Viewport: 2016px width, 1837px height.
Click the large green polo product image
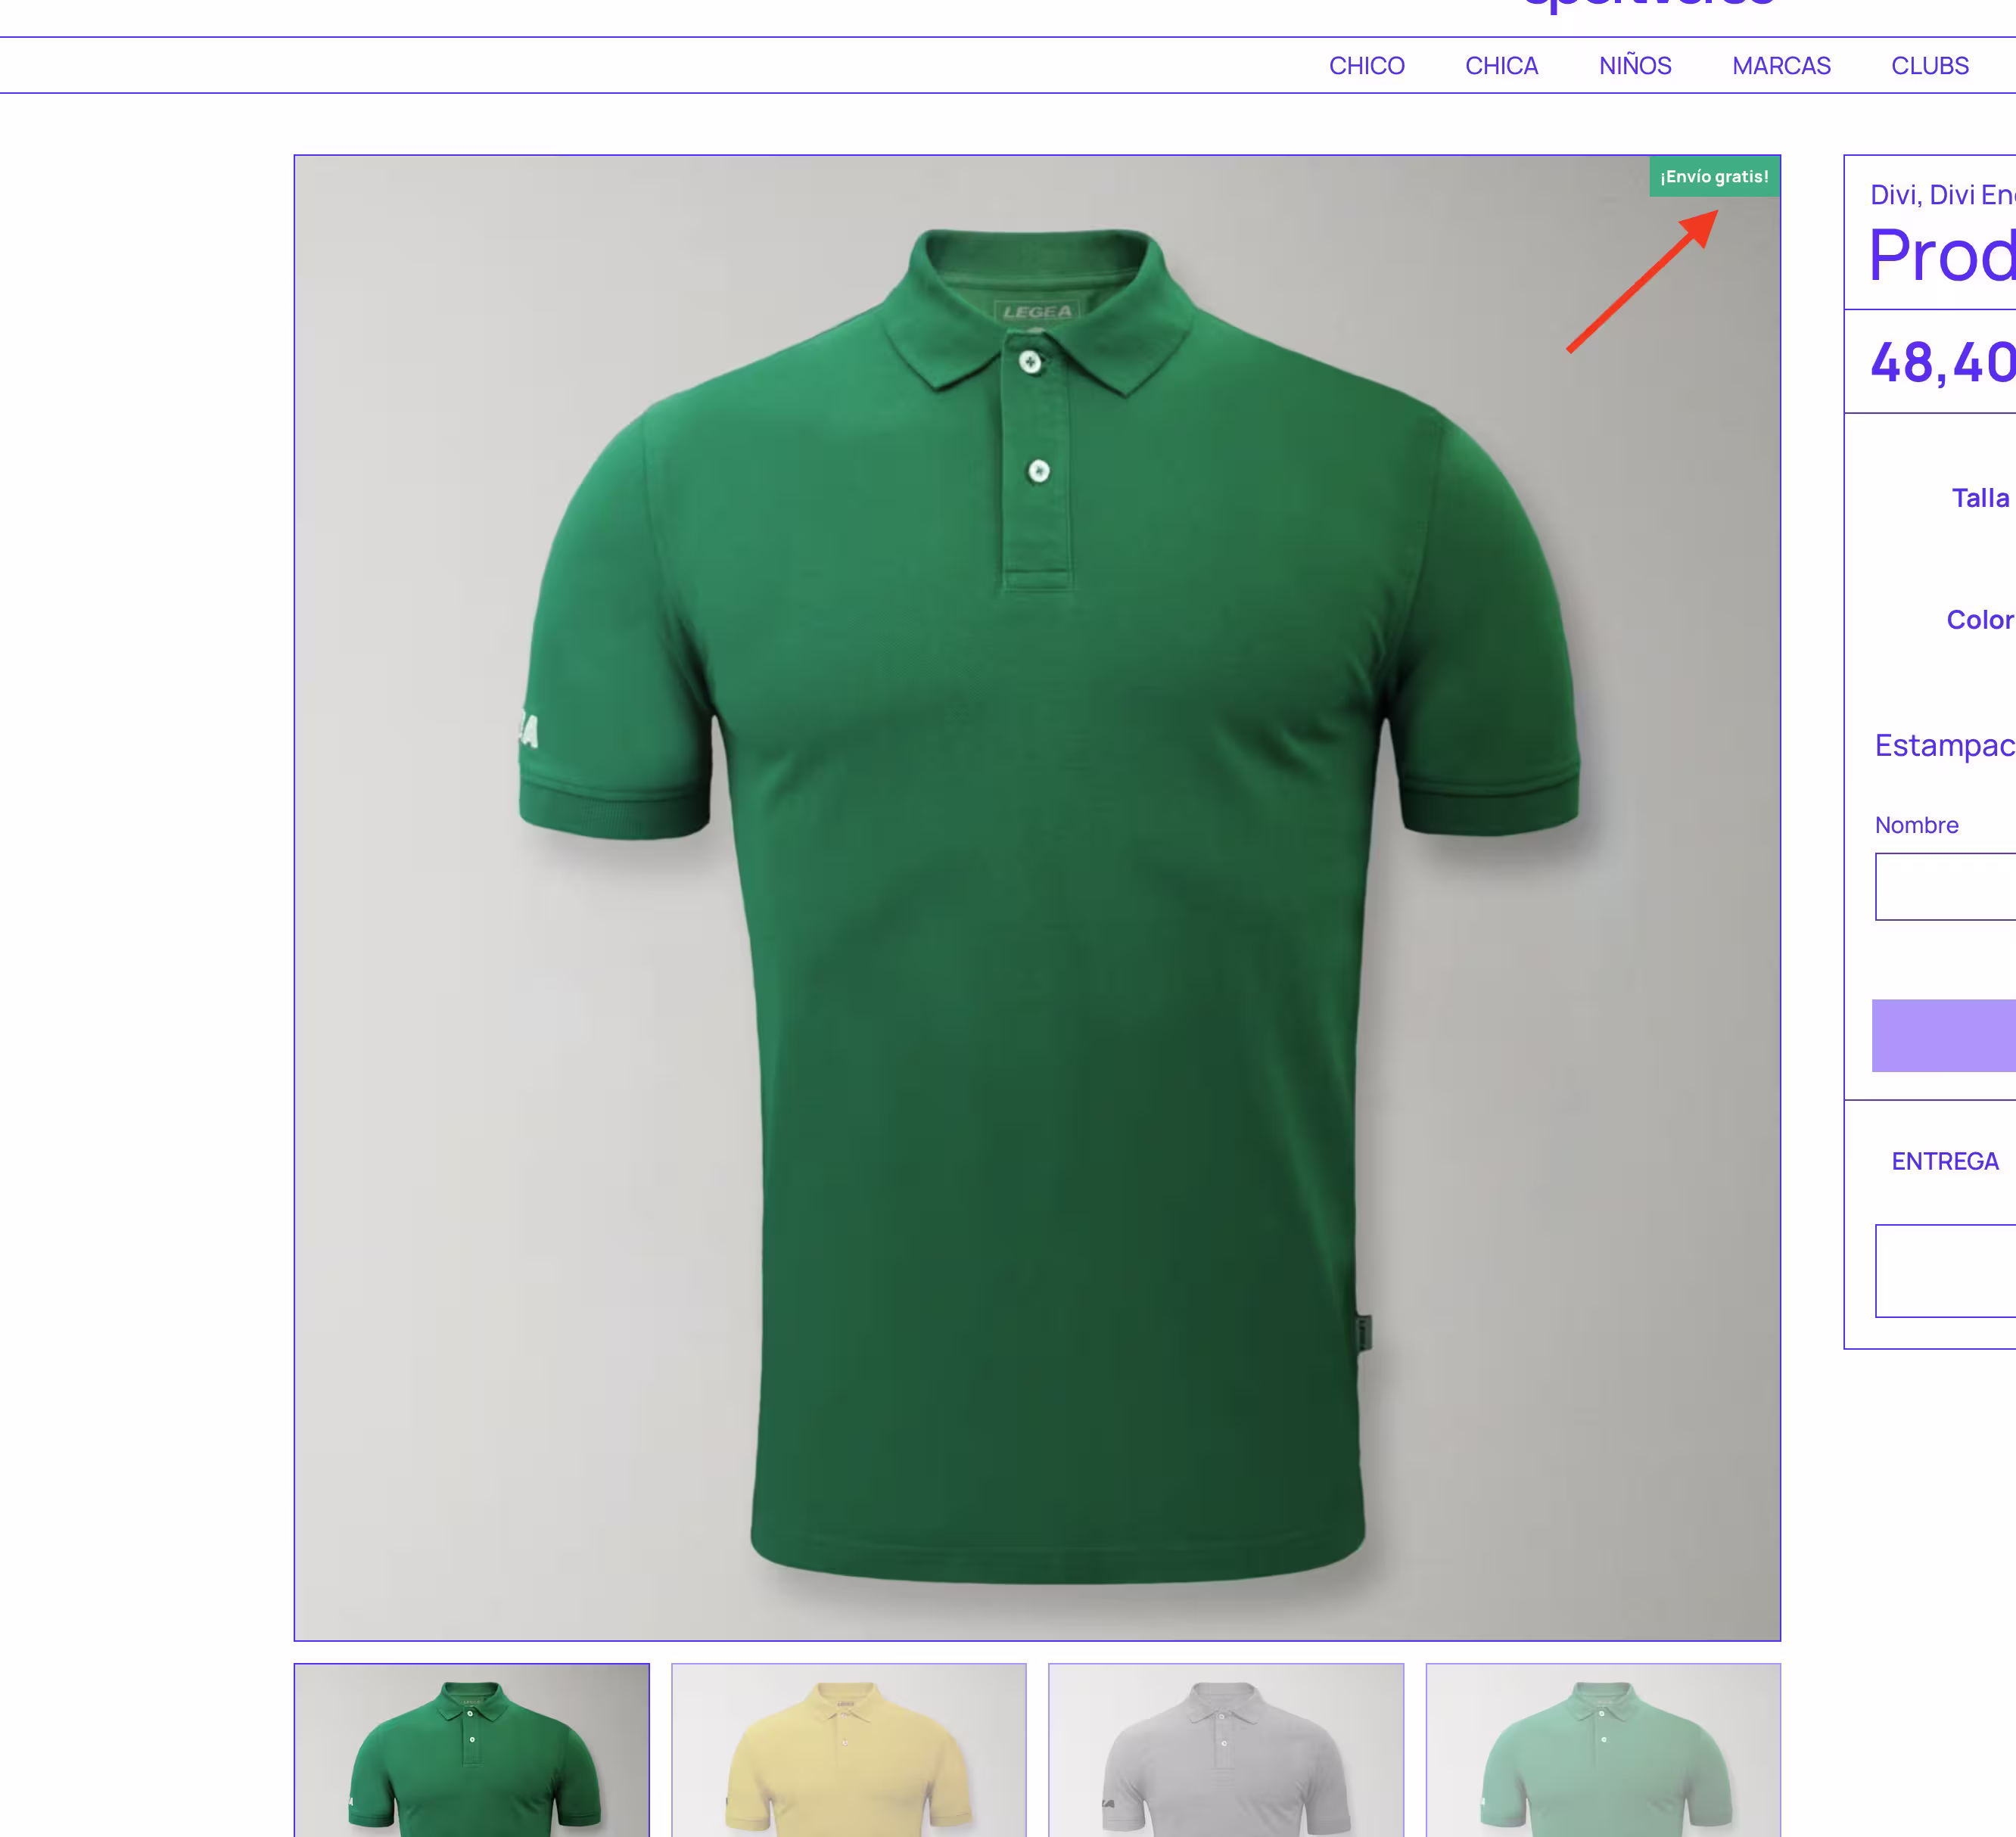pos(1037,897)
